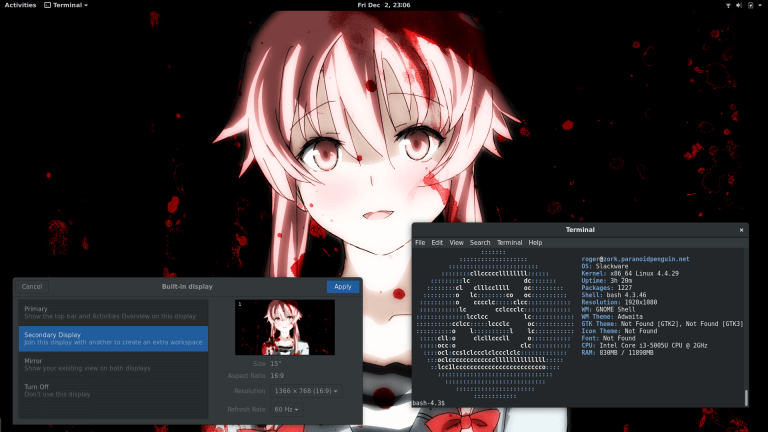Click the 'GTK Theme: Not Found' line
Image resolution: width=768 pixels, height=432 pixels.
(x=662, y=324)
